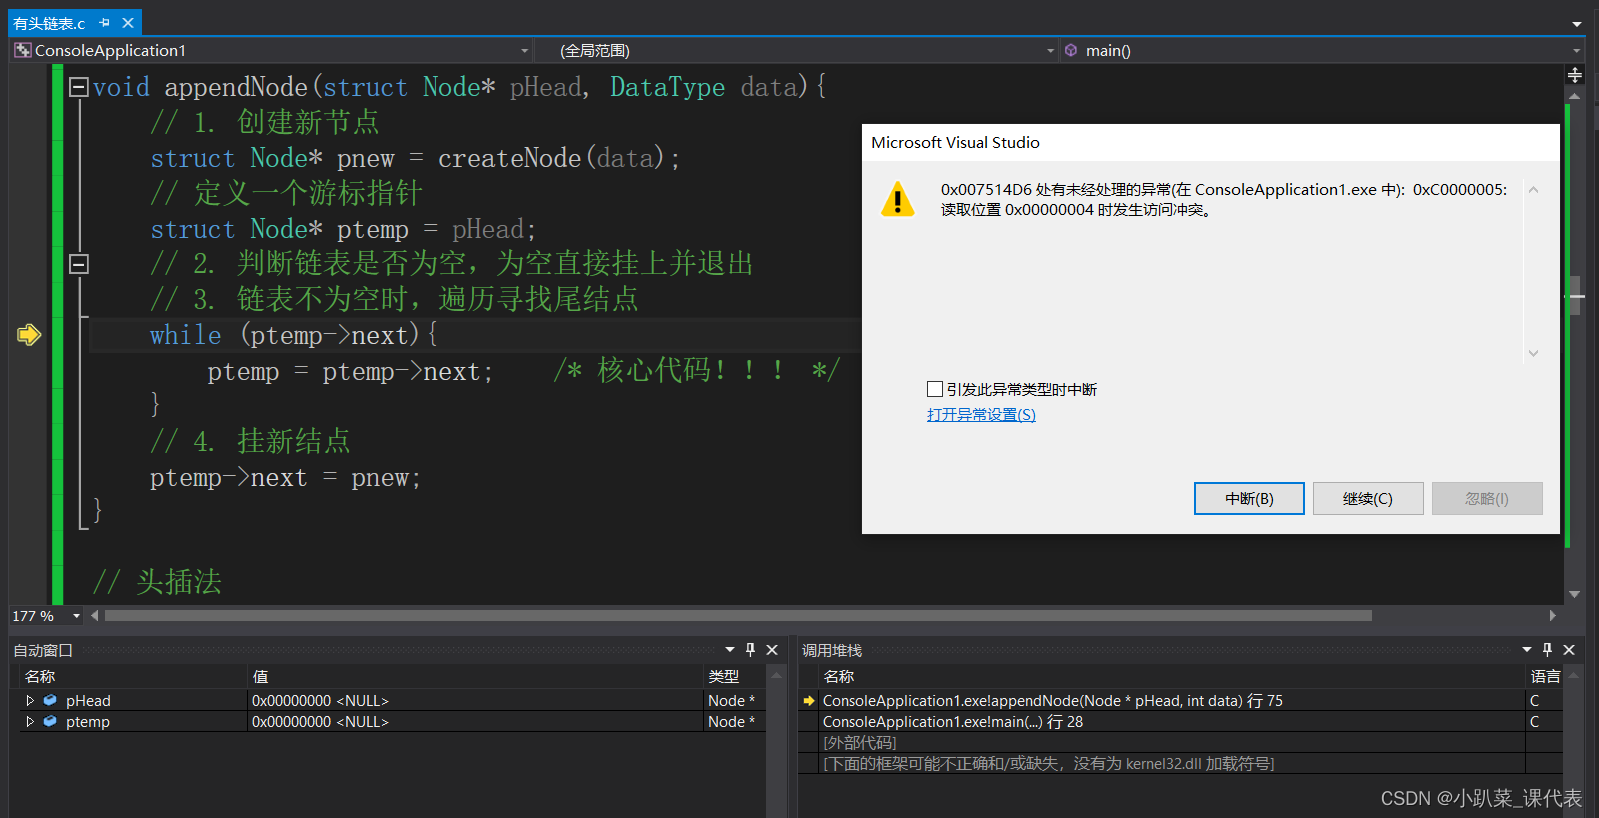Image resolution: width=1599 pixels, height=818 pixels.
Task: Click the 值 column header
Action: pyautogui.click(x=476, y=677)
